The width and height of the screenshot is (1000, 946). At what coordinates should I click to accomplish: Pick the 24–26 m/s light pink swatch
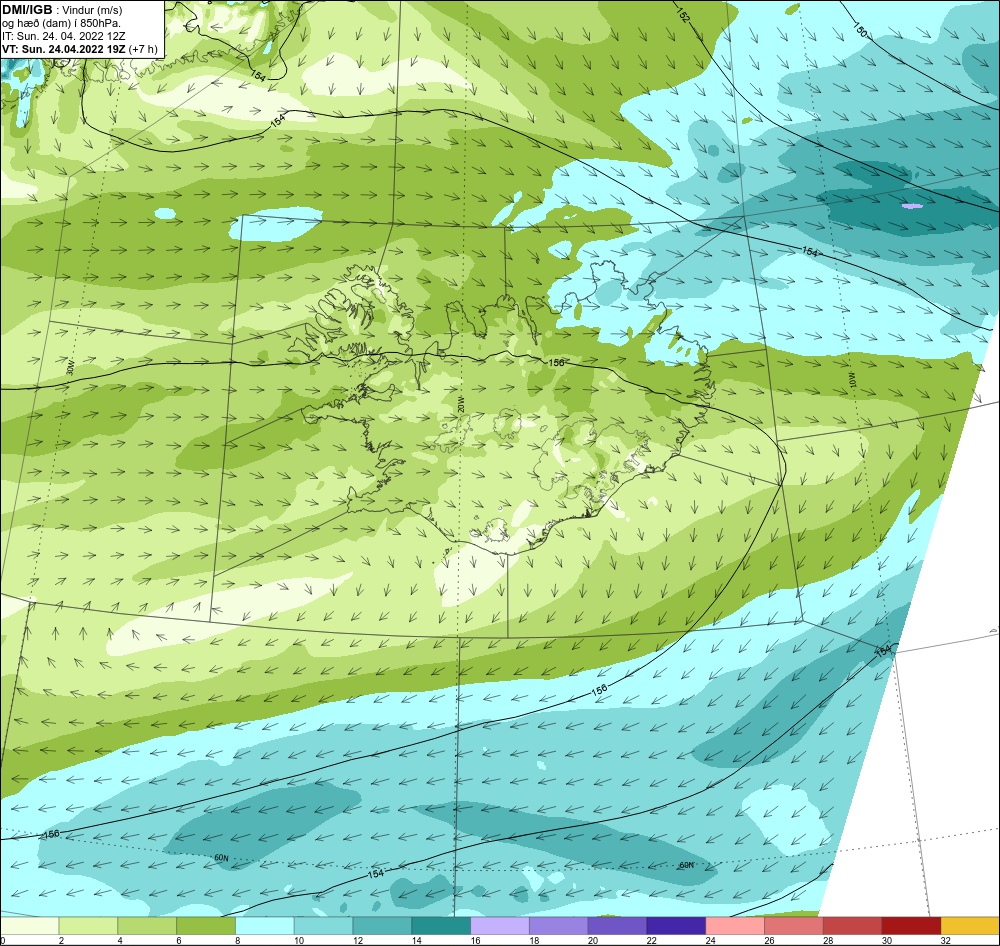click(x=735, y=925)
